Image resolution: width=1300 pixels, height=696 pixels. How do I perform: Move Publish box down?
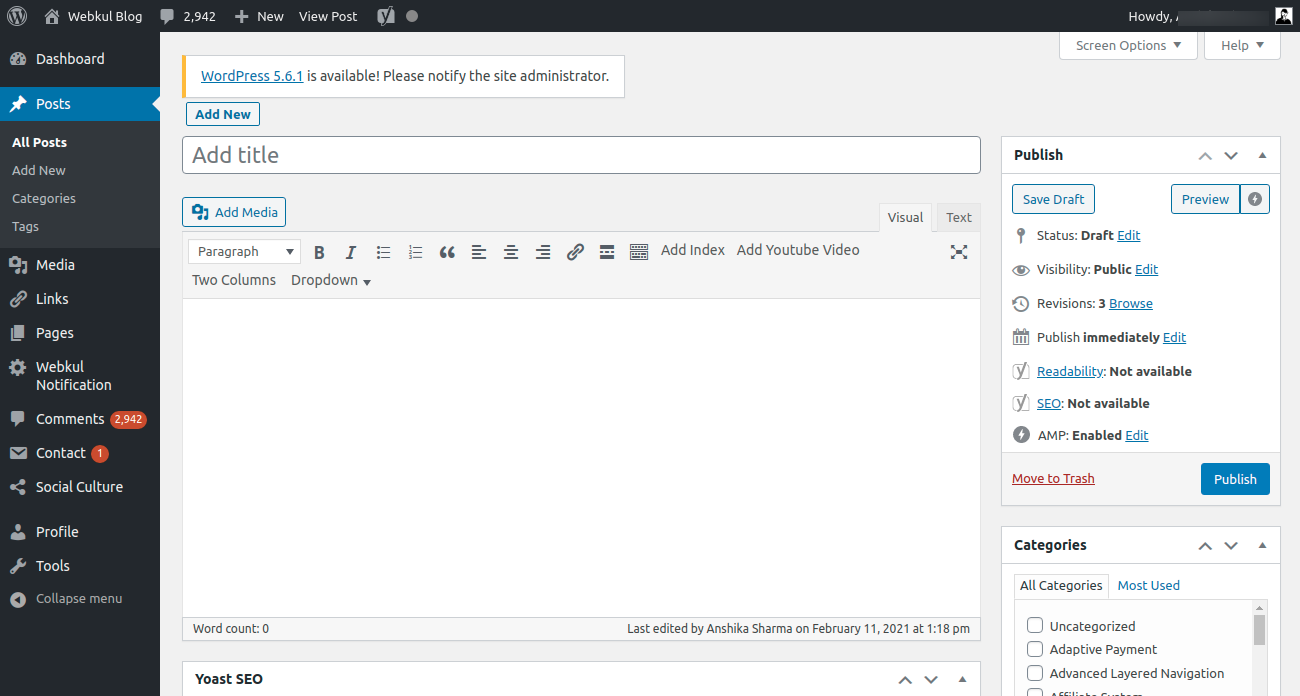click(x=1231, y=156)
